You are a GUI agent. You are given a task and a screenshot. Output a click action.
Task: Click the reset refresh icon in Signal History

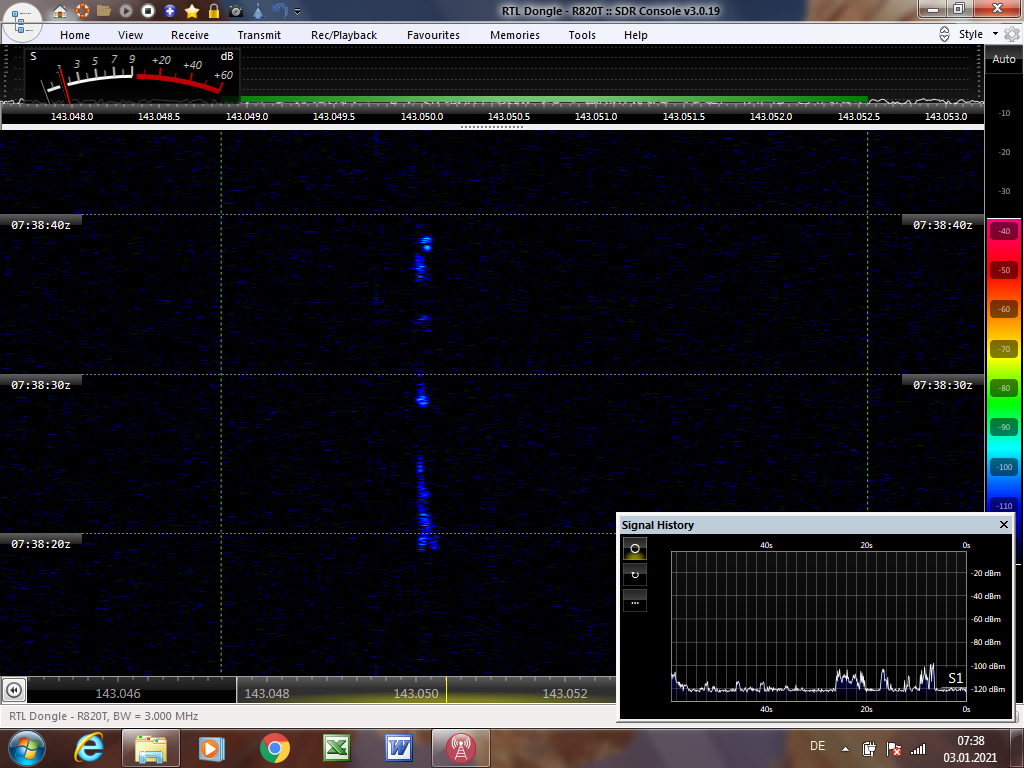tap(635, 575)
